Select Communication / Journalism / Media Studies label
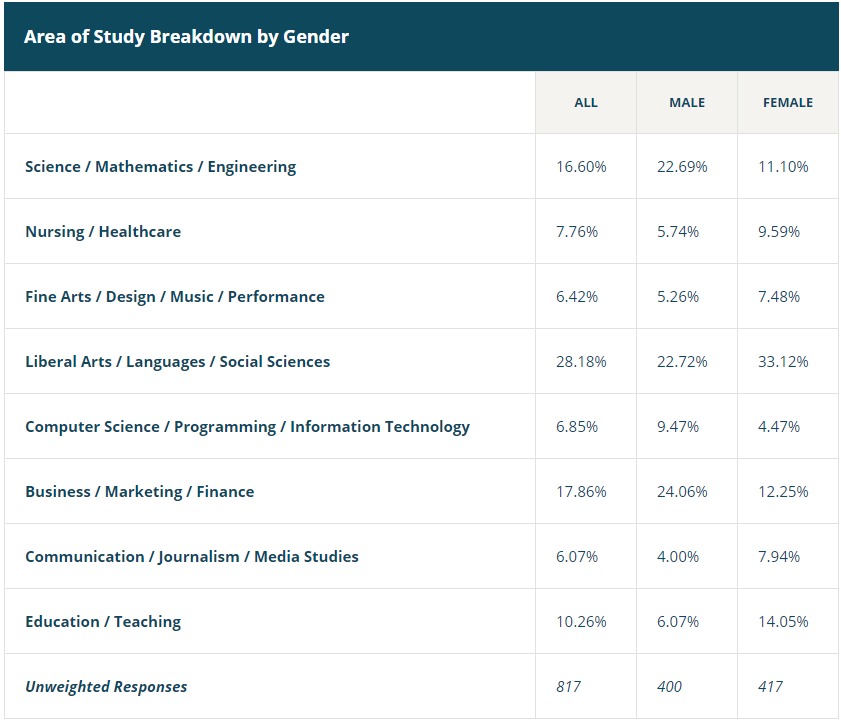This screenshot has height=721, width=841. (191, 557)
